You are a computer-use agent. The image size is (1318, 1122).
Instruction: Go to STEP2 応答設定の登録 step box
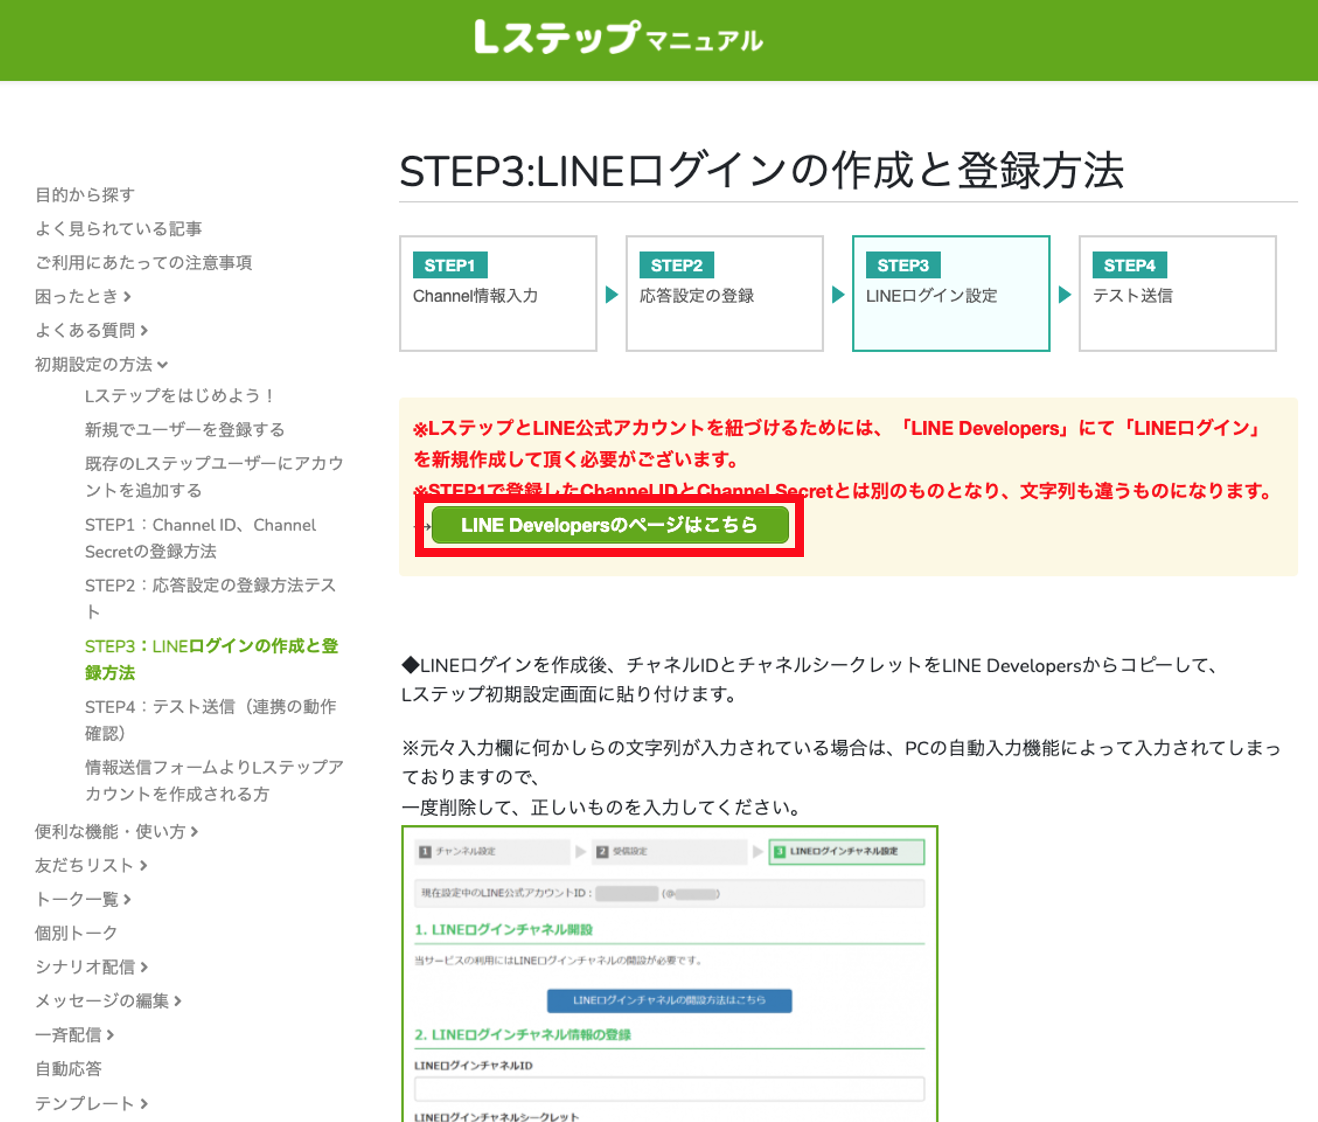point(724,293)
